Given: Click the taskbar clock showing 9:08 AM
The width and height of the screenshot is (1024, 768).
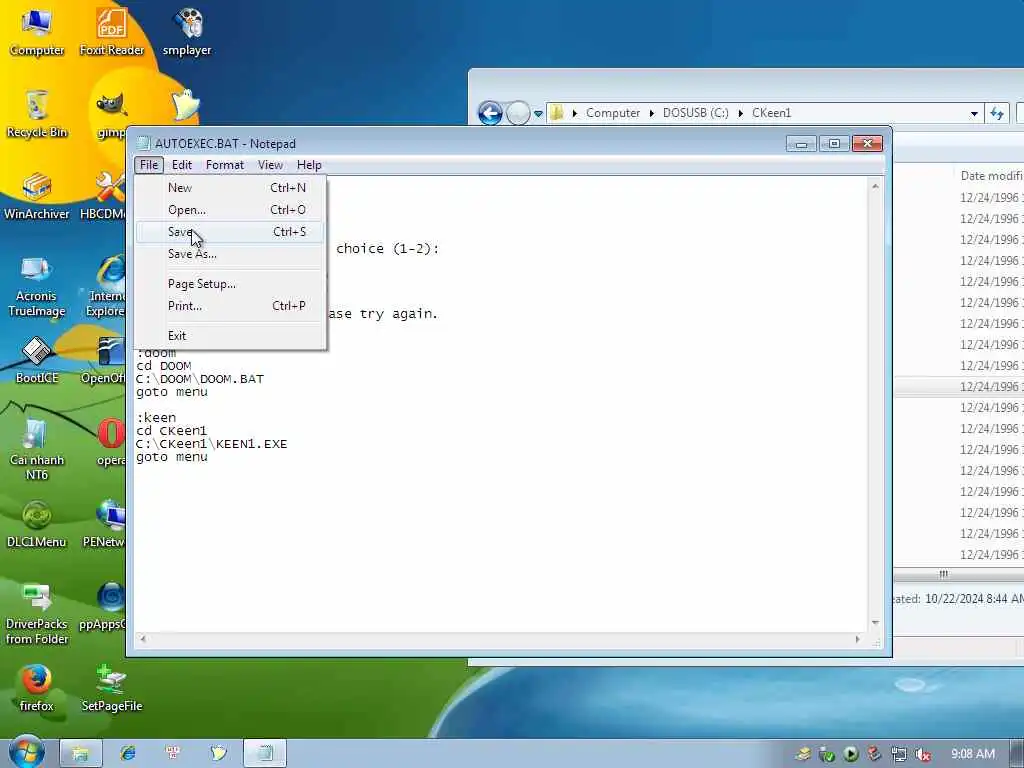Looking at the screenshot, I should point(973,754).
